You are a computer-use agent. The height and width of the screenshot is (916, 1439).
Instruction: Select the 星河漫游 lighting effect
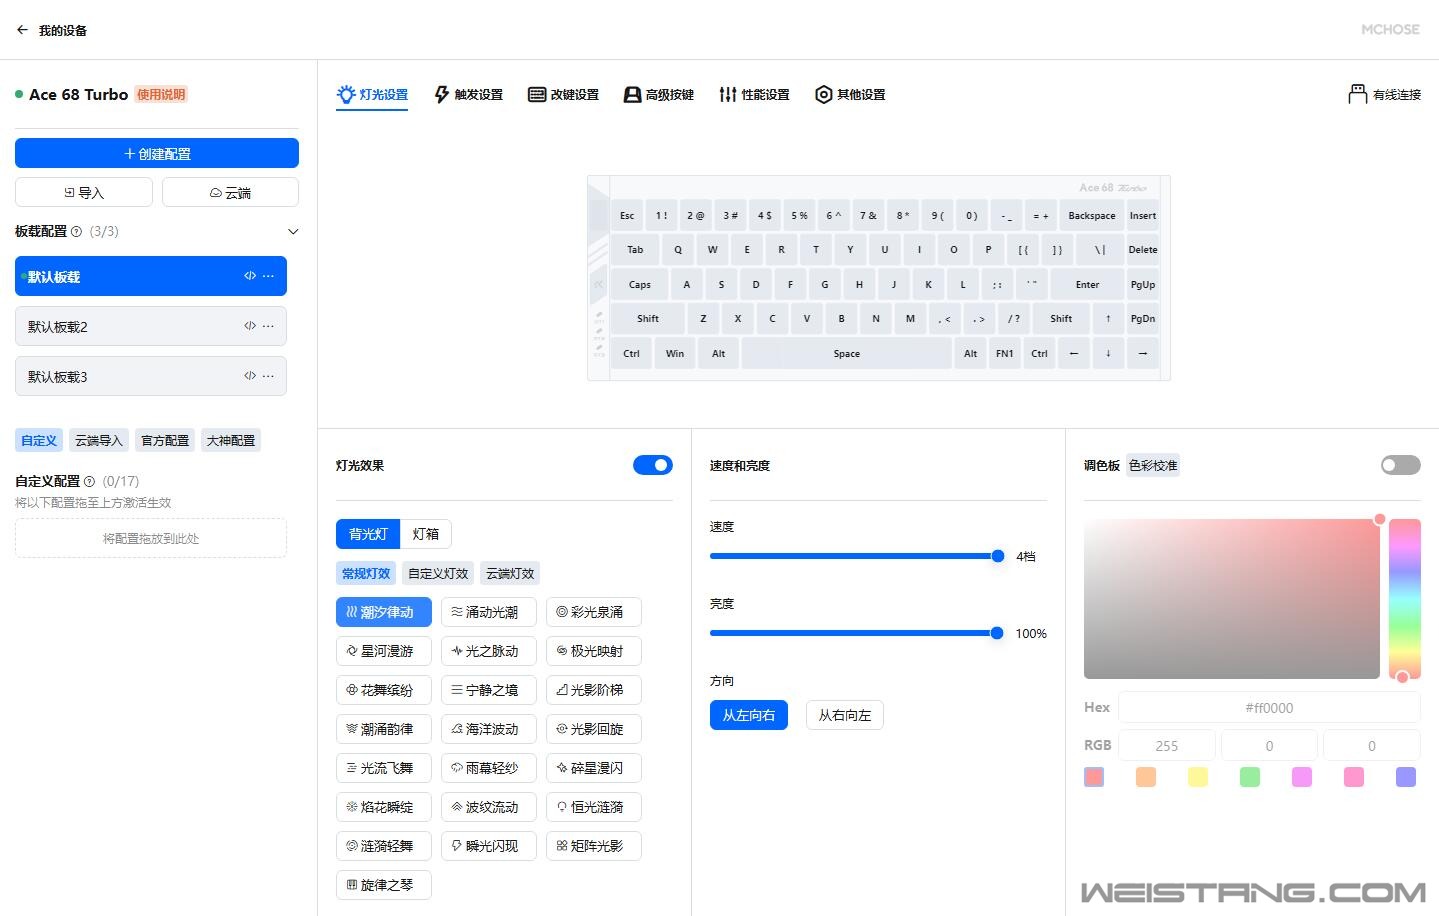click(x=384, y=651)
